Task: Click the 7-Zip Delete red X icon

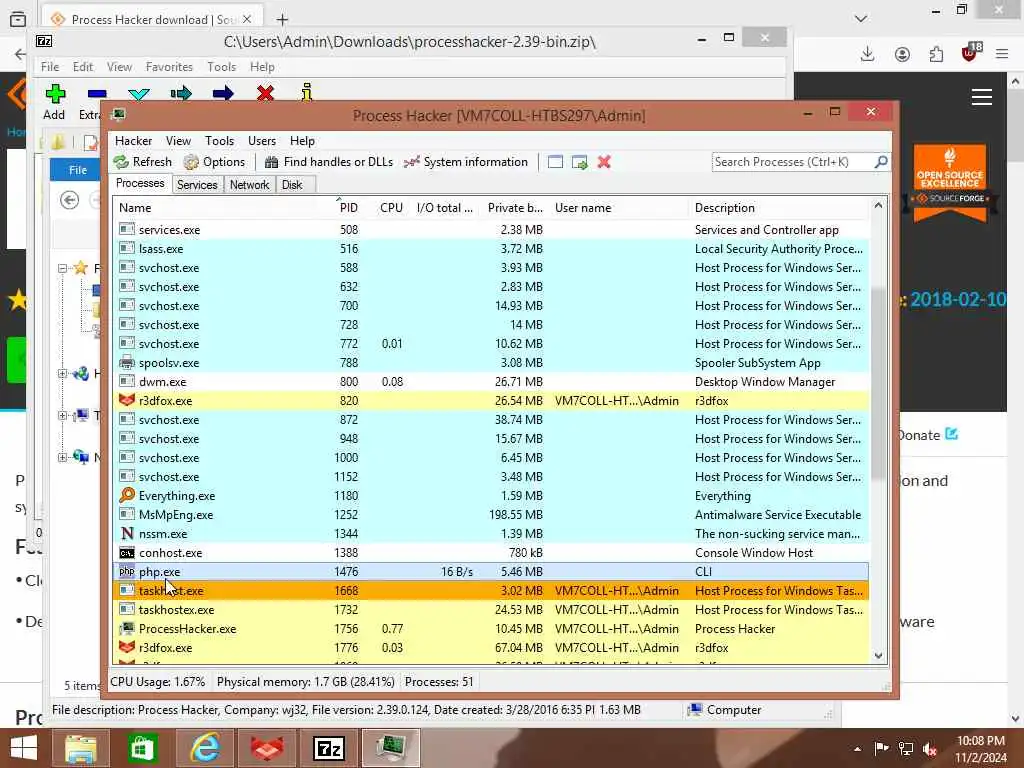Action: tap(265, 94)
